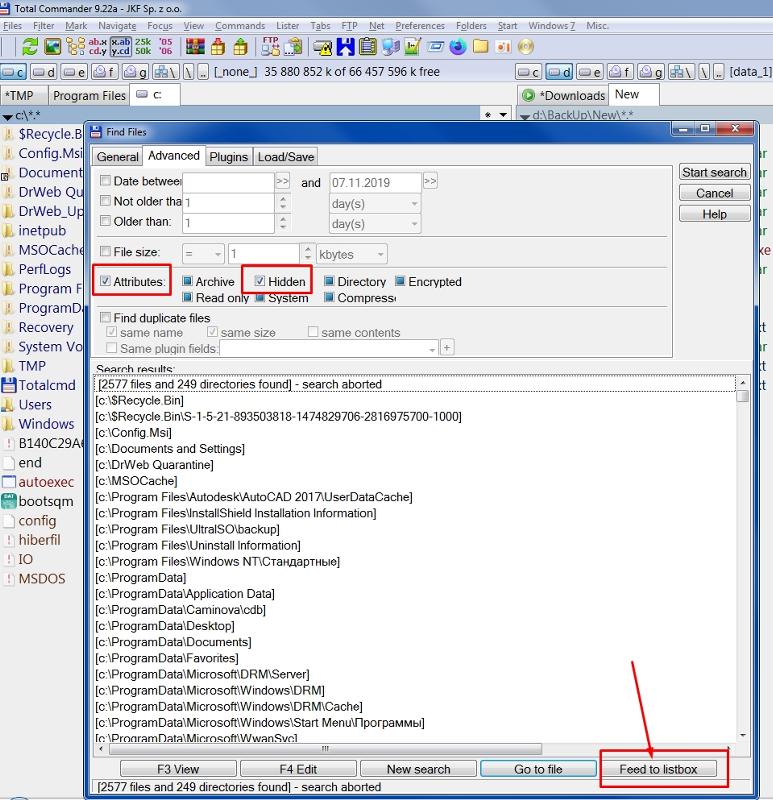The height and width of the screenshot is (800, 773).
Task: Click the search results vertical scrollbar thumb
Action: click(x=743, y=396)
